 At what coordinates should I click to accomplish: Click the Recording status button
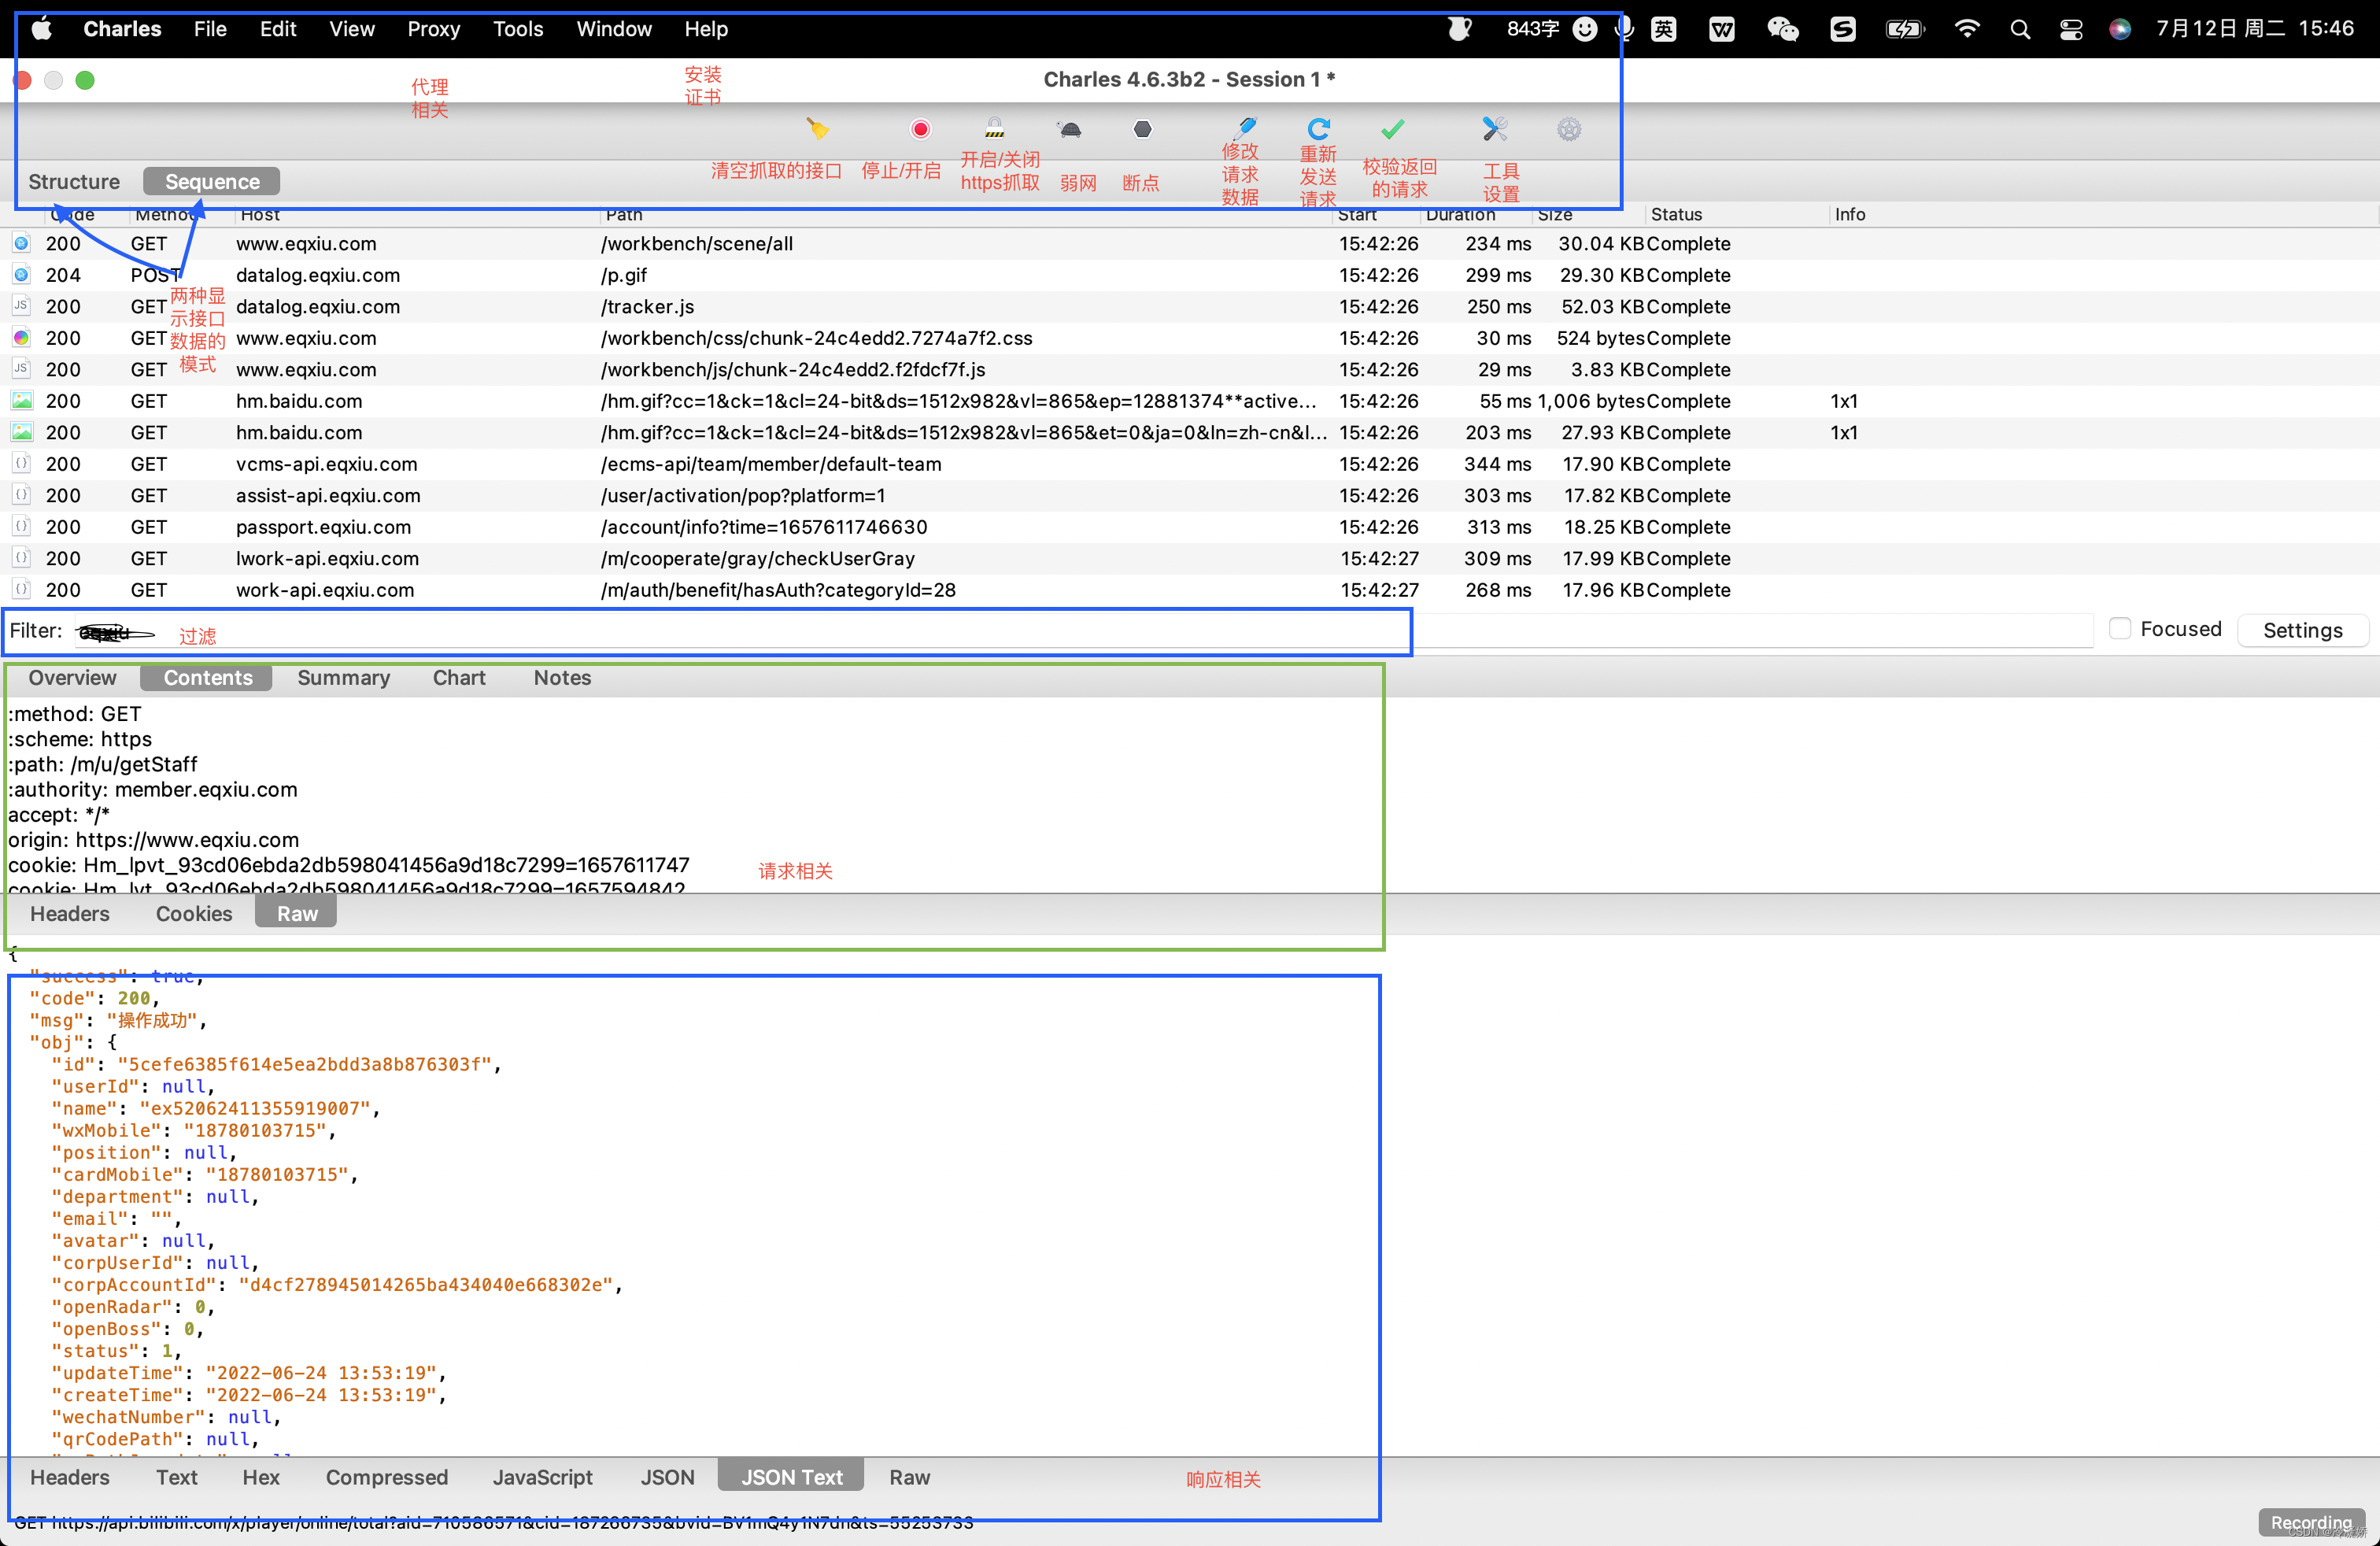click(x=2311, y=1522)
